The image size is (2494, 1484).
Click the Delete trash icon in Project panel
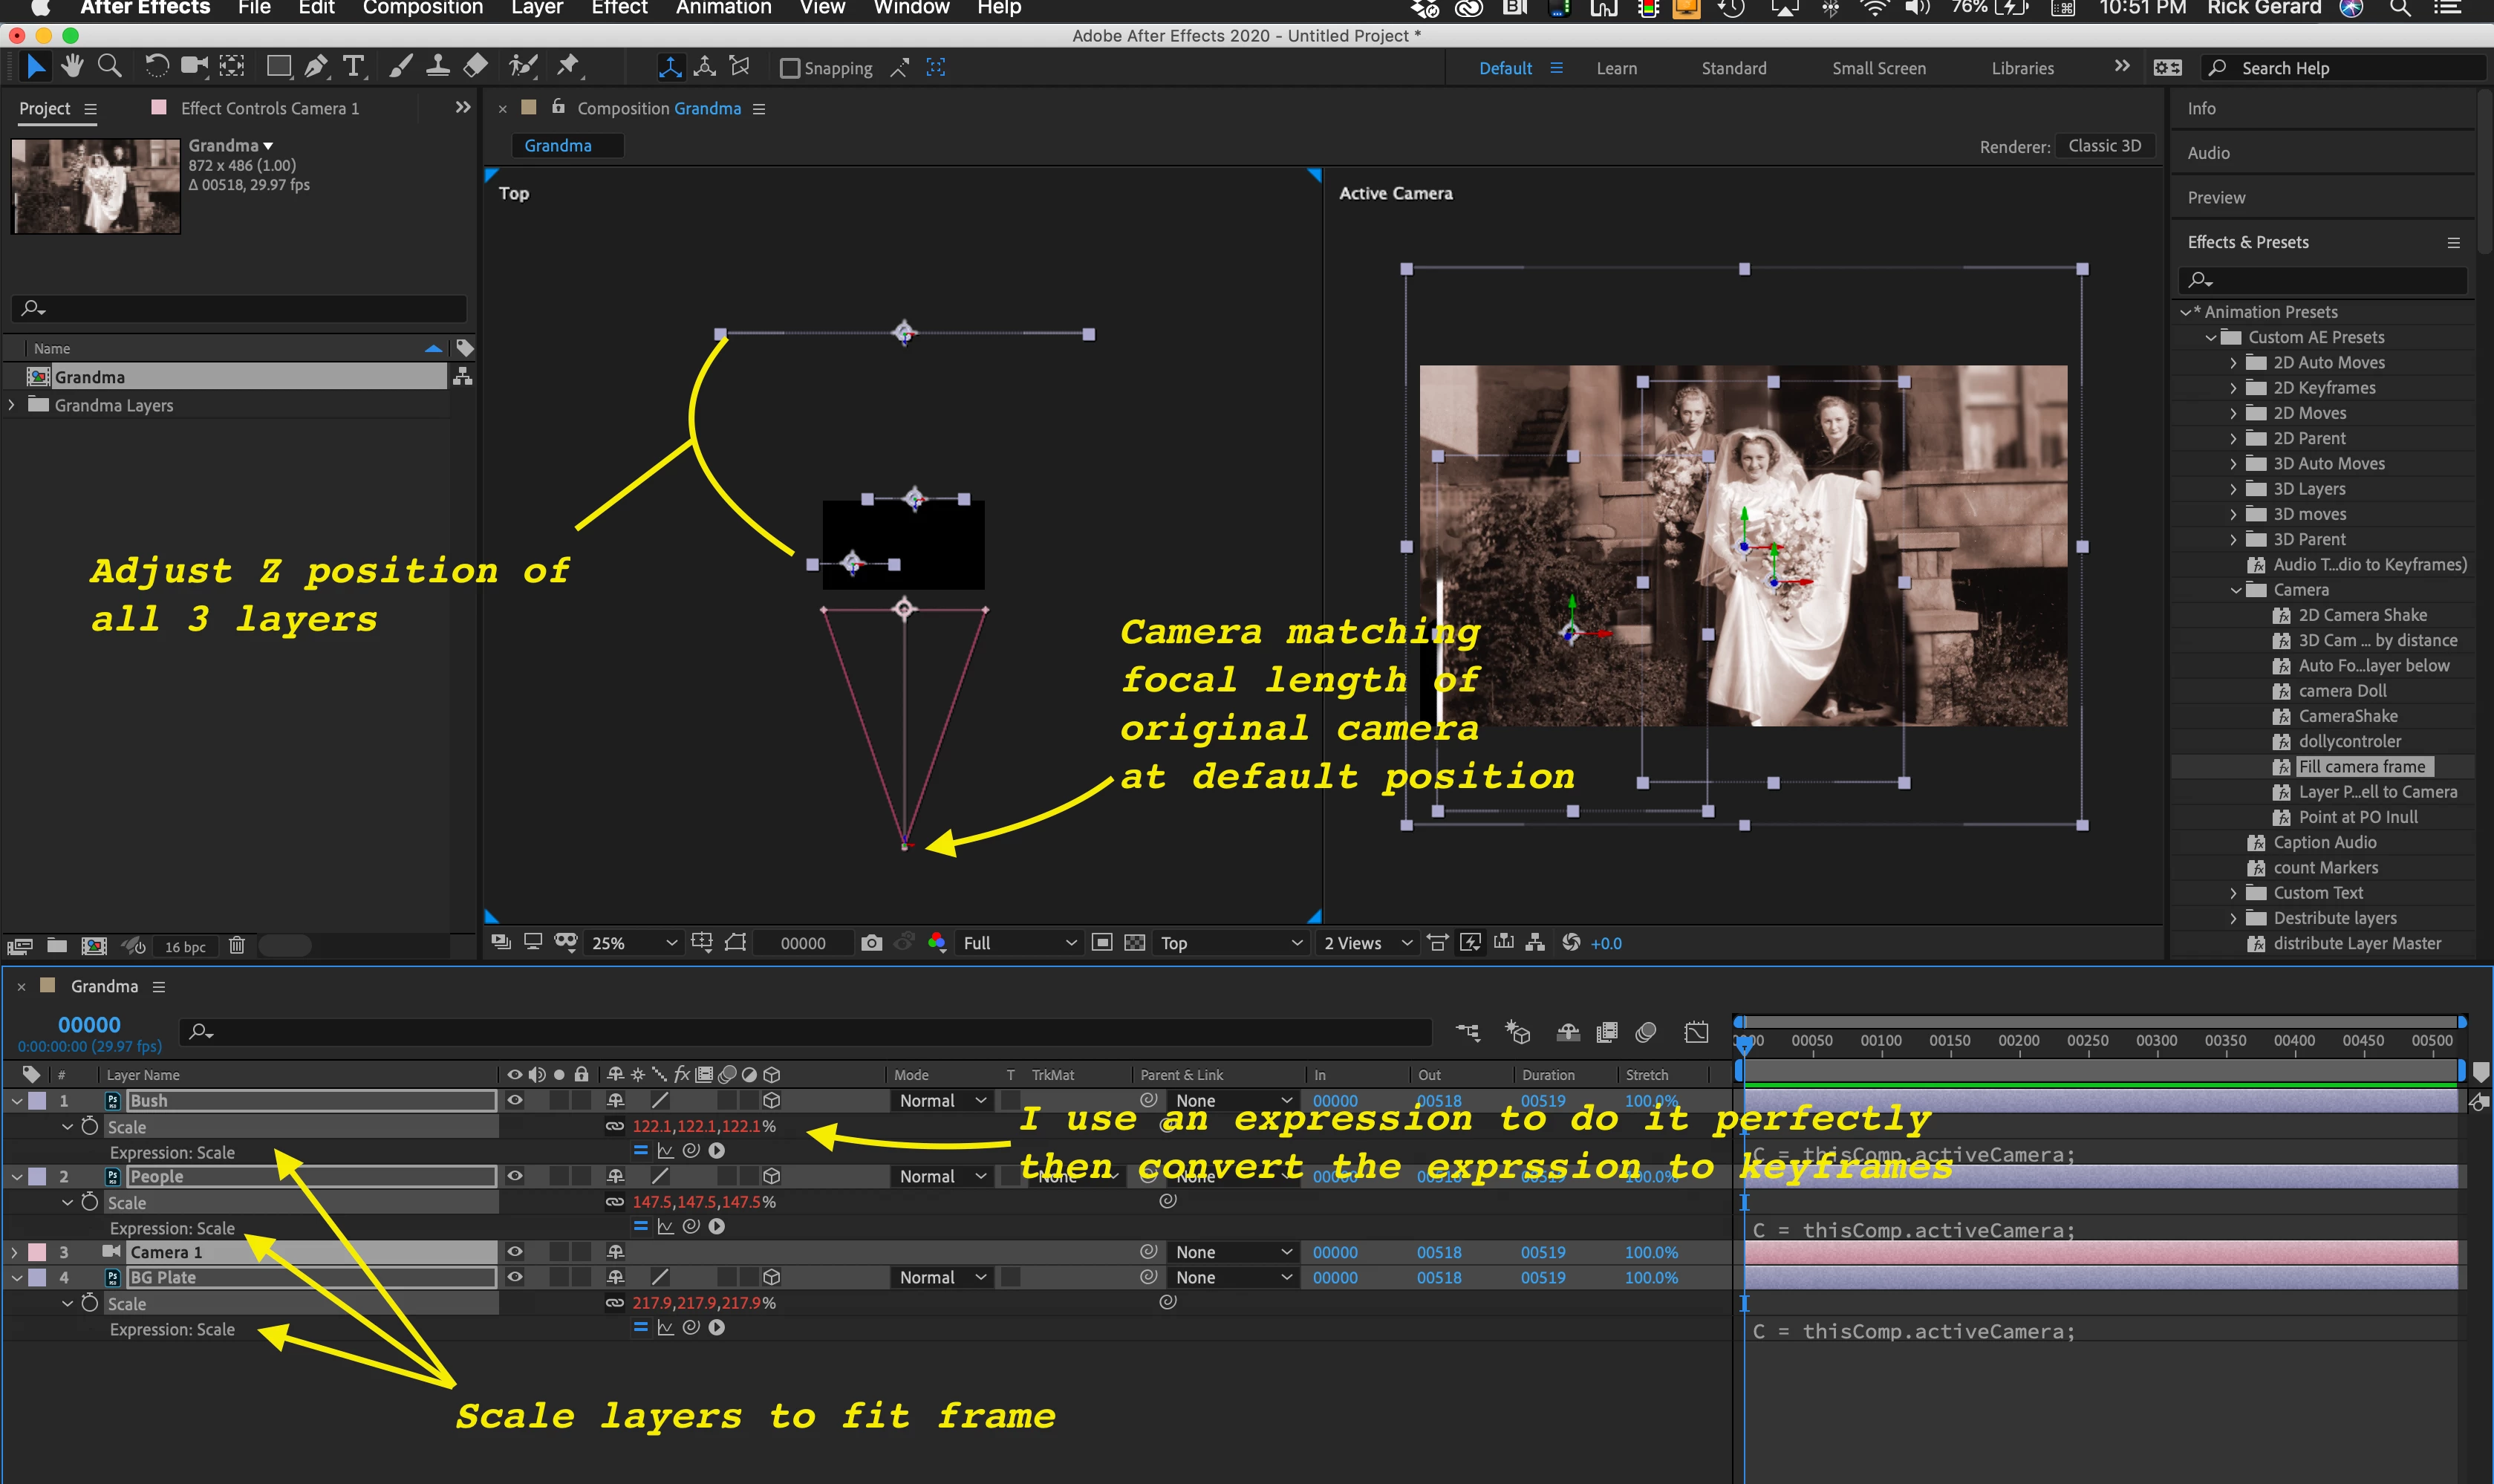click(237, 945)
